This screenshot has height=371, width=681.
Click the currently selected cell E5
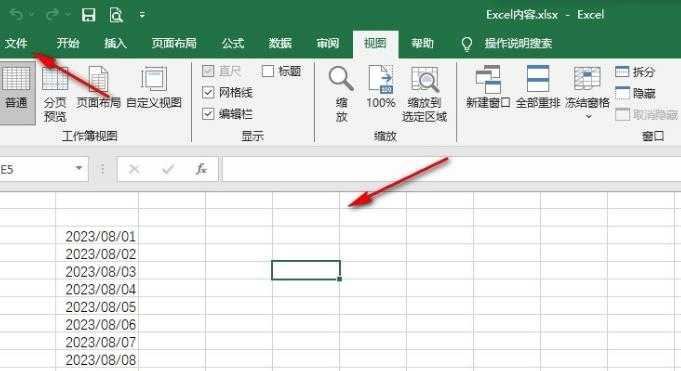[x=306, y=270]
